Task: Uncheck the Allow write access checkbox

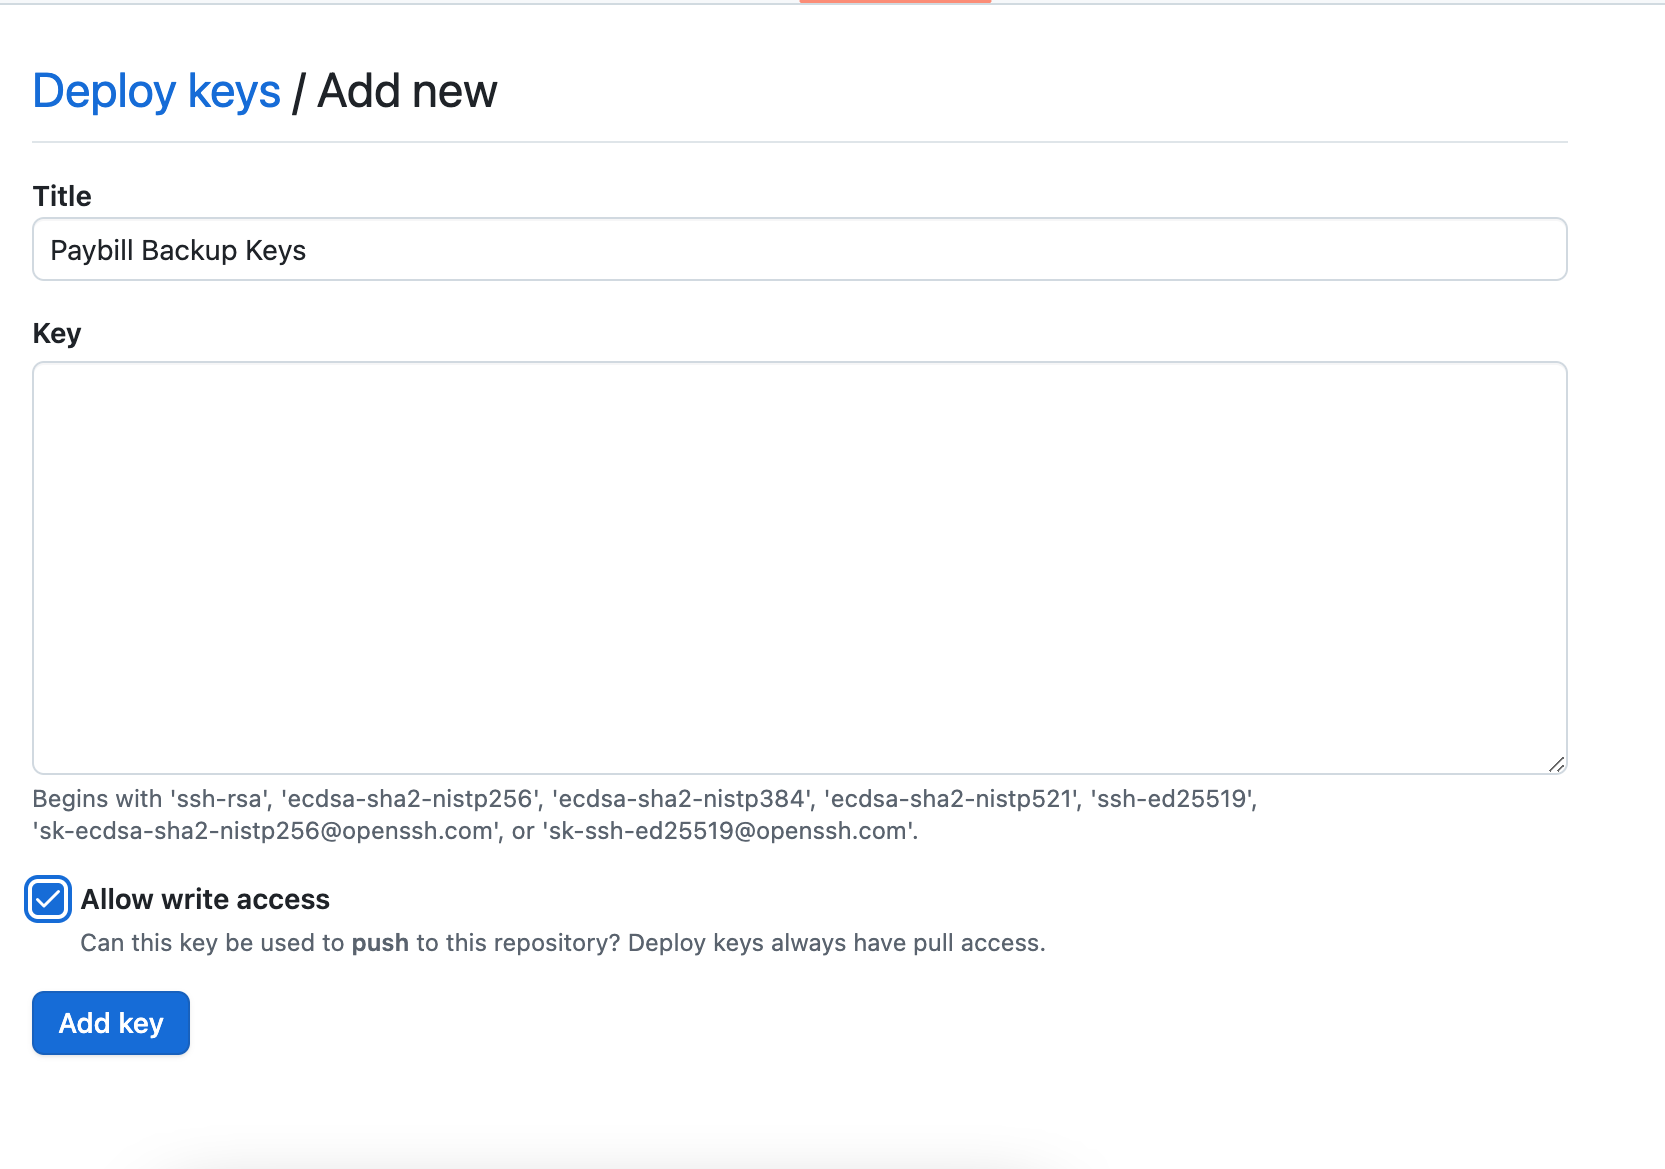Action: tap(48, 899)
